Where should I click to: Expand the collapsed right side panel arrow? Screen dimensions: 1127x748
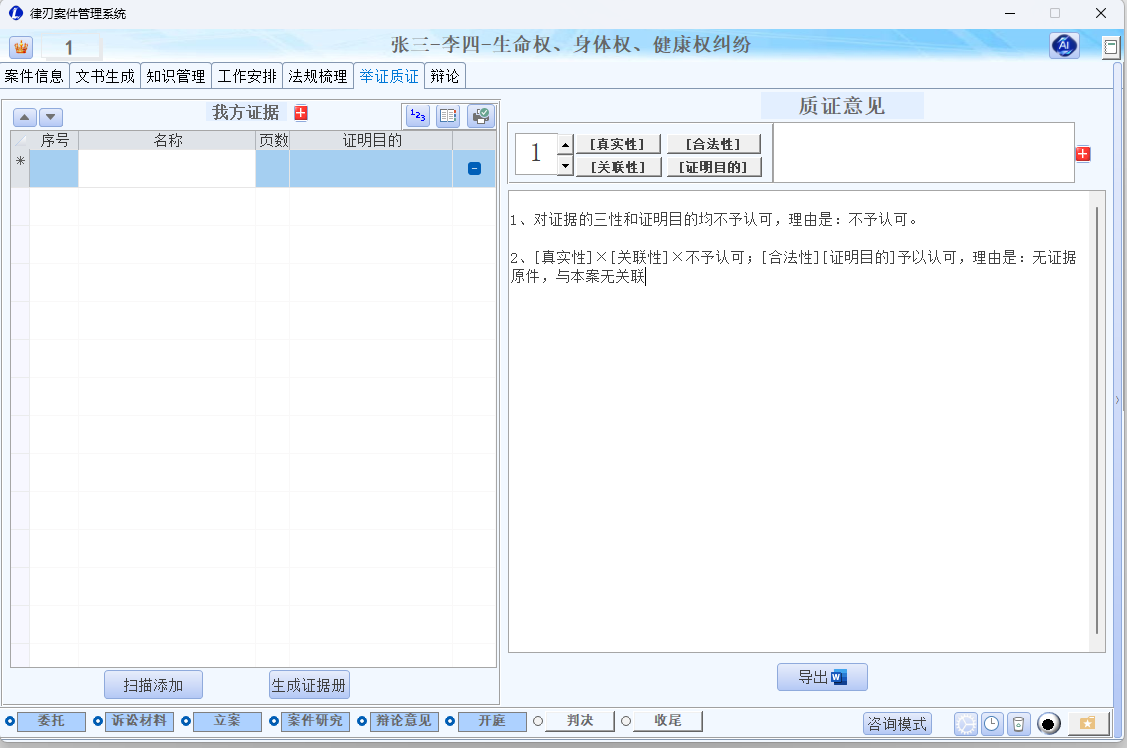[1118, 400]
